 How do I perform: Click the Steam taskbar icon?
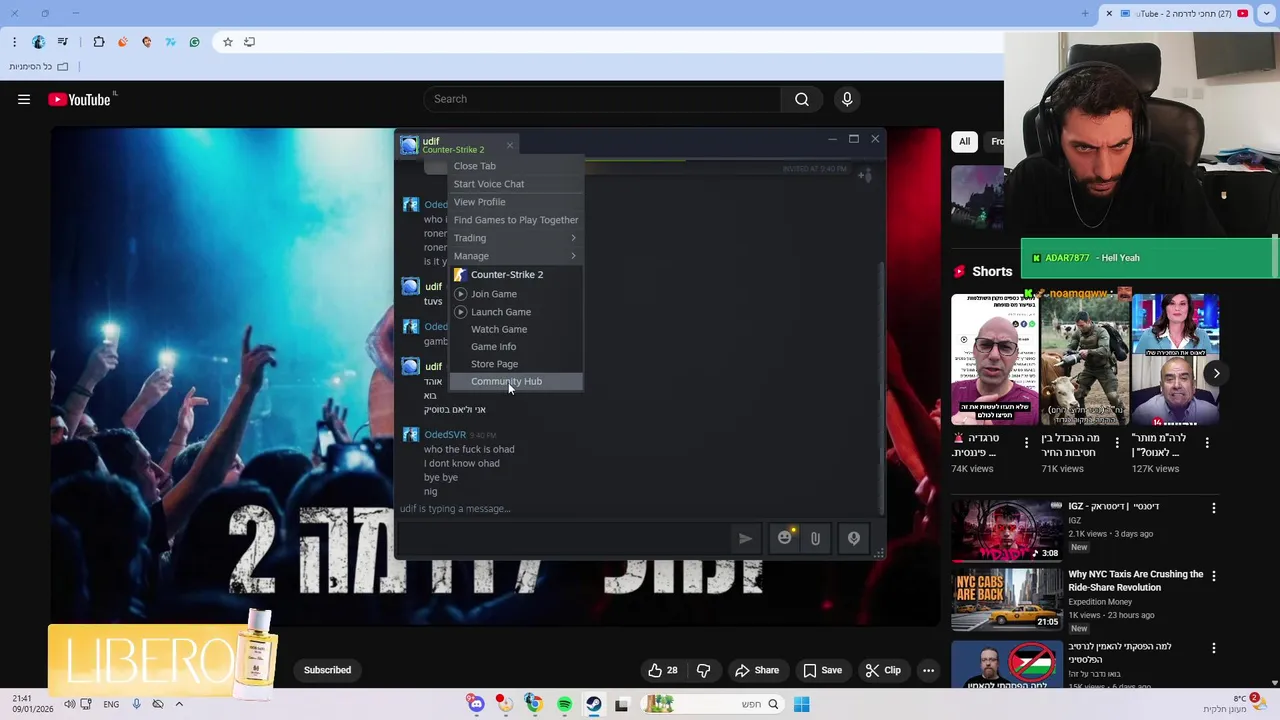(x=594, y=704)
